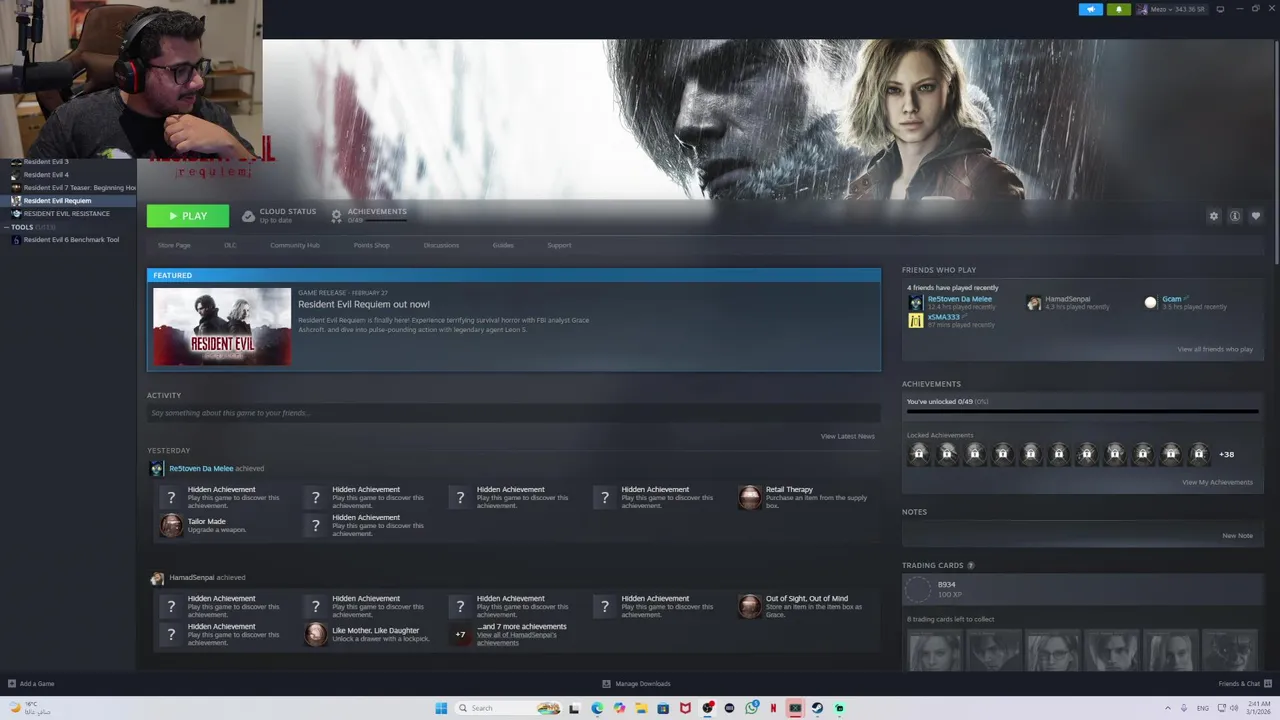This screenshot has height=720, width=1280.
Task: Select Resident Evil Requiem in library list
Action: [x=57, y=200]
